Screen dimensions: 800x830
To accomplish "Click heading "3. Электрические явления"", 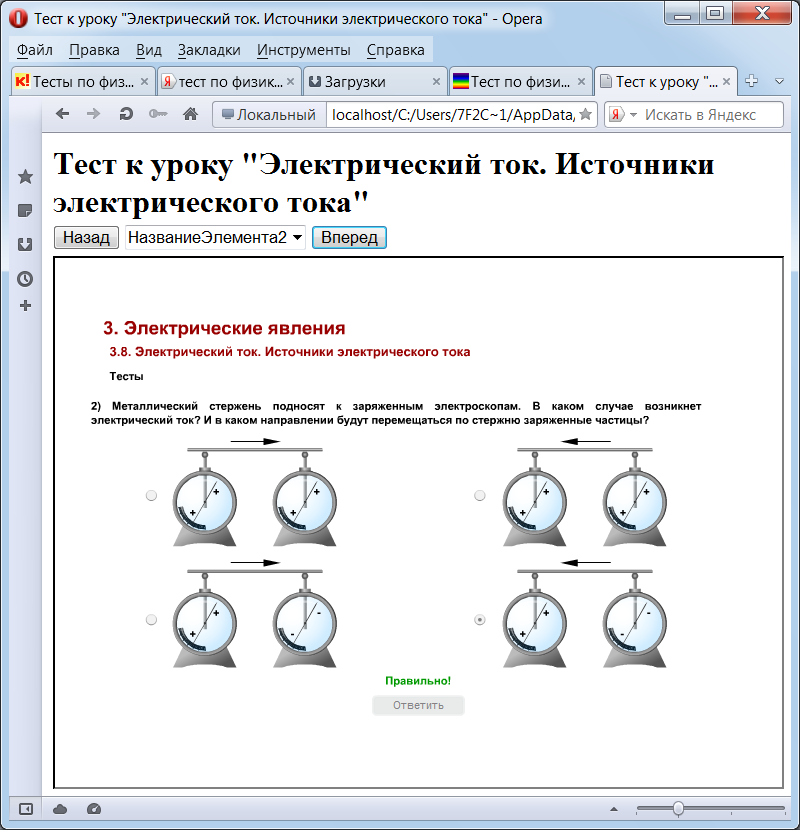I will (x=224, y=328).
